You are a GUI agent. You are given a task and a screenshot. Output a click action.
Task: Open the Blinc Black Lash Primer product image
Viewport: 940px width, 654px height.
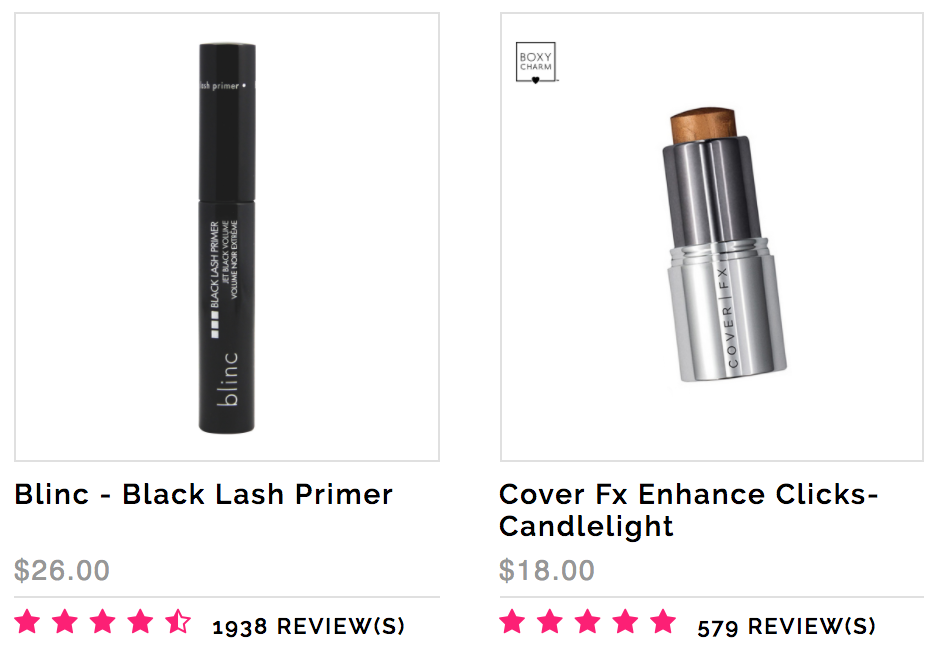click(x=227, y=237)
